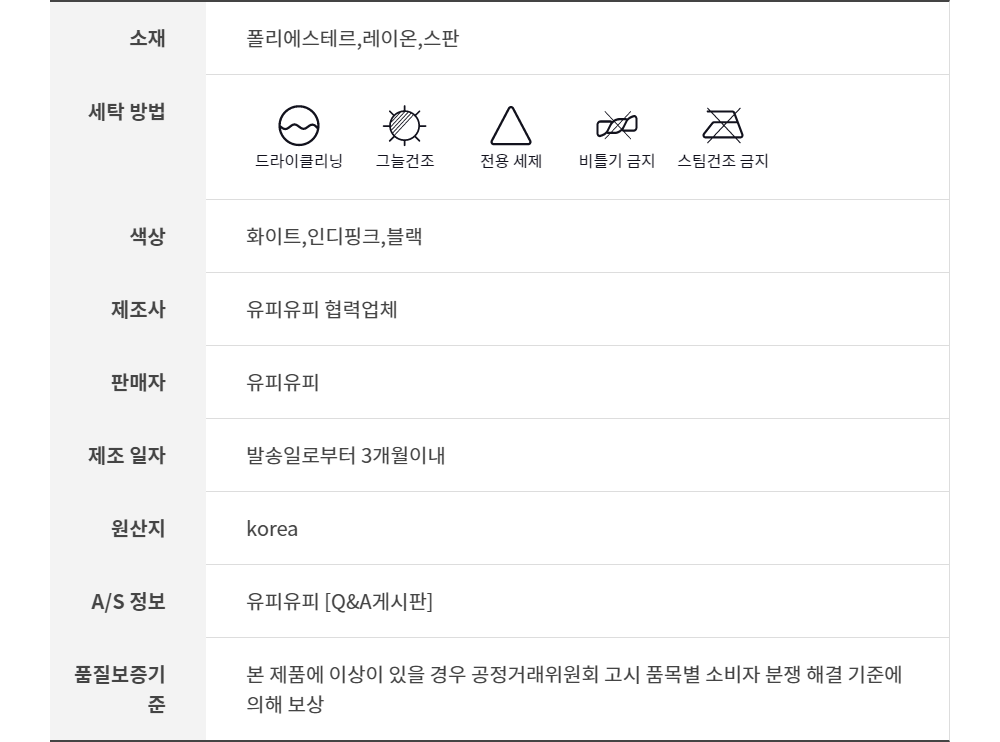Click the triangle detergent icon

click(x=510, y=125)
